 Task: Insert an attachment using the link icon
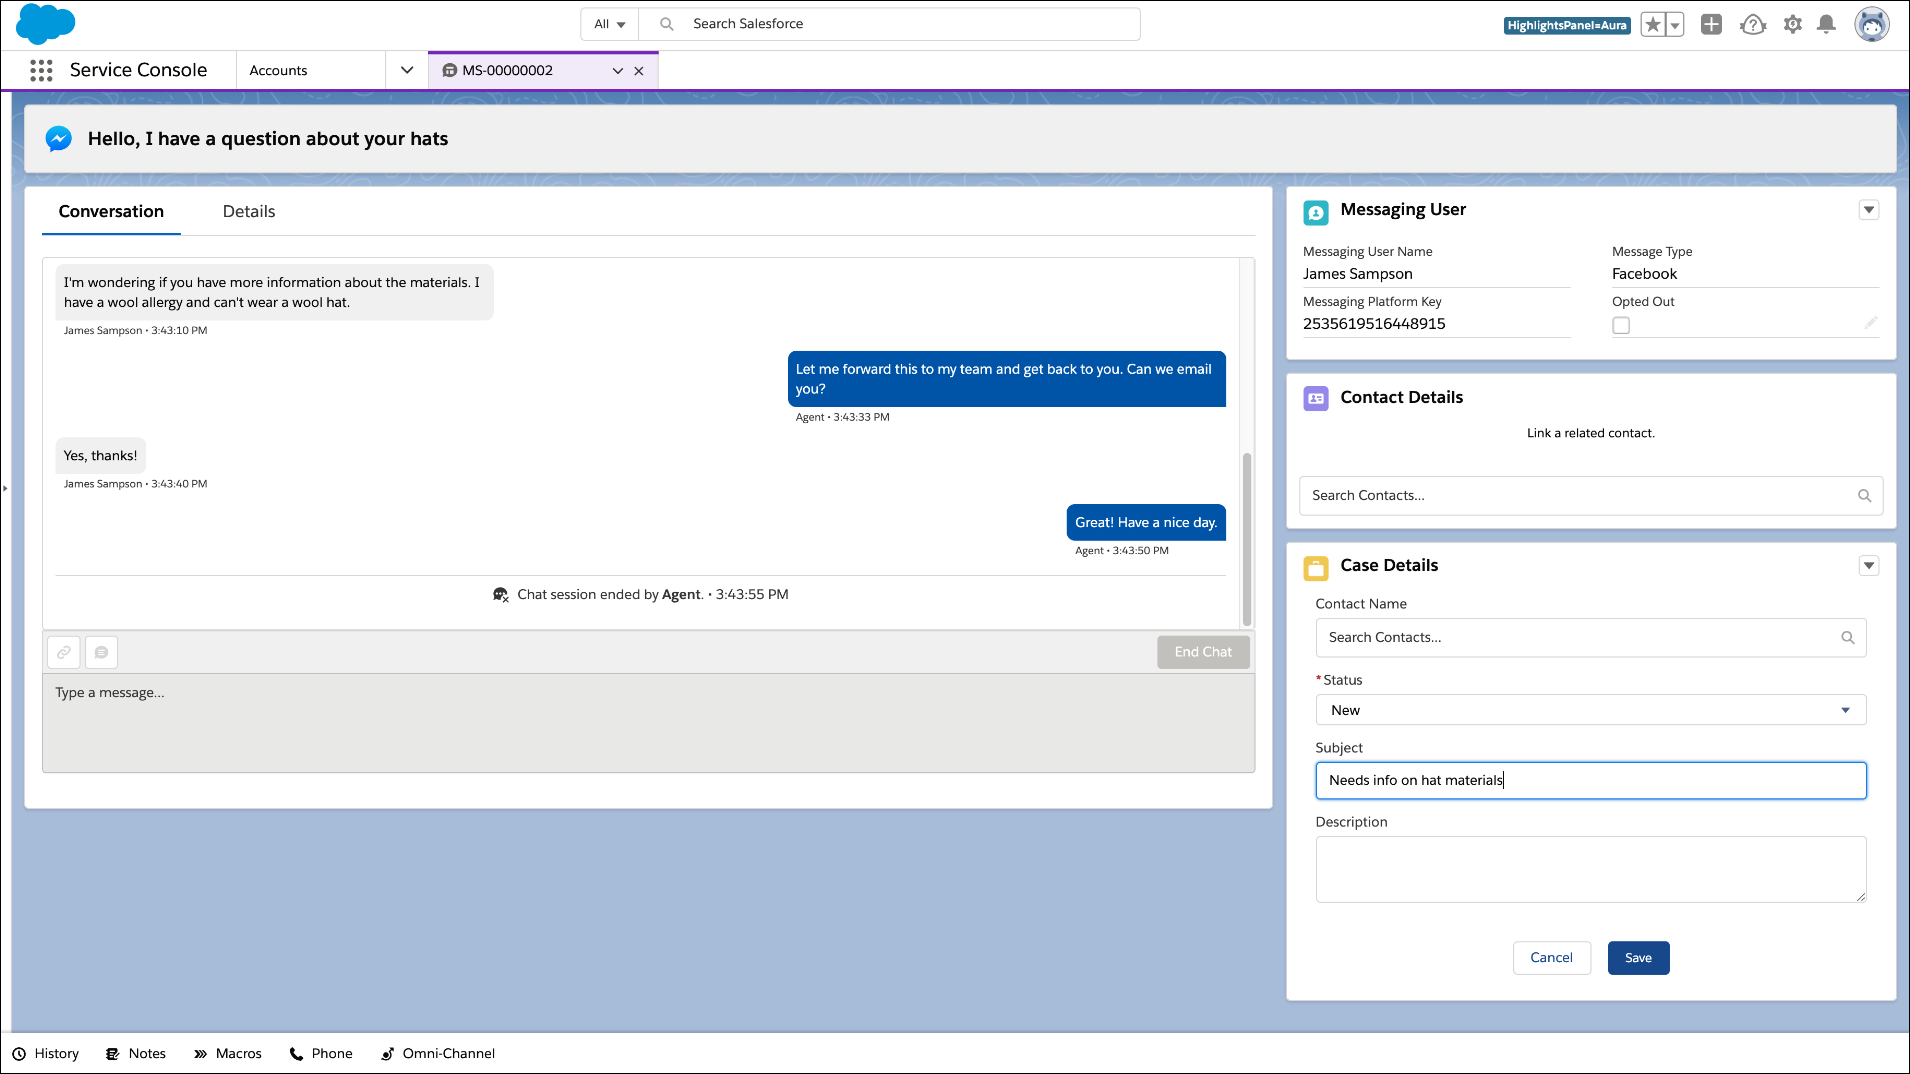[63, 652]
